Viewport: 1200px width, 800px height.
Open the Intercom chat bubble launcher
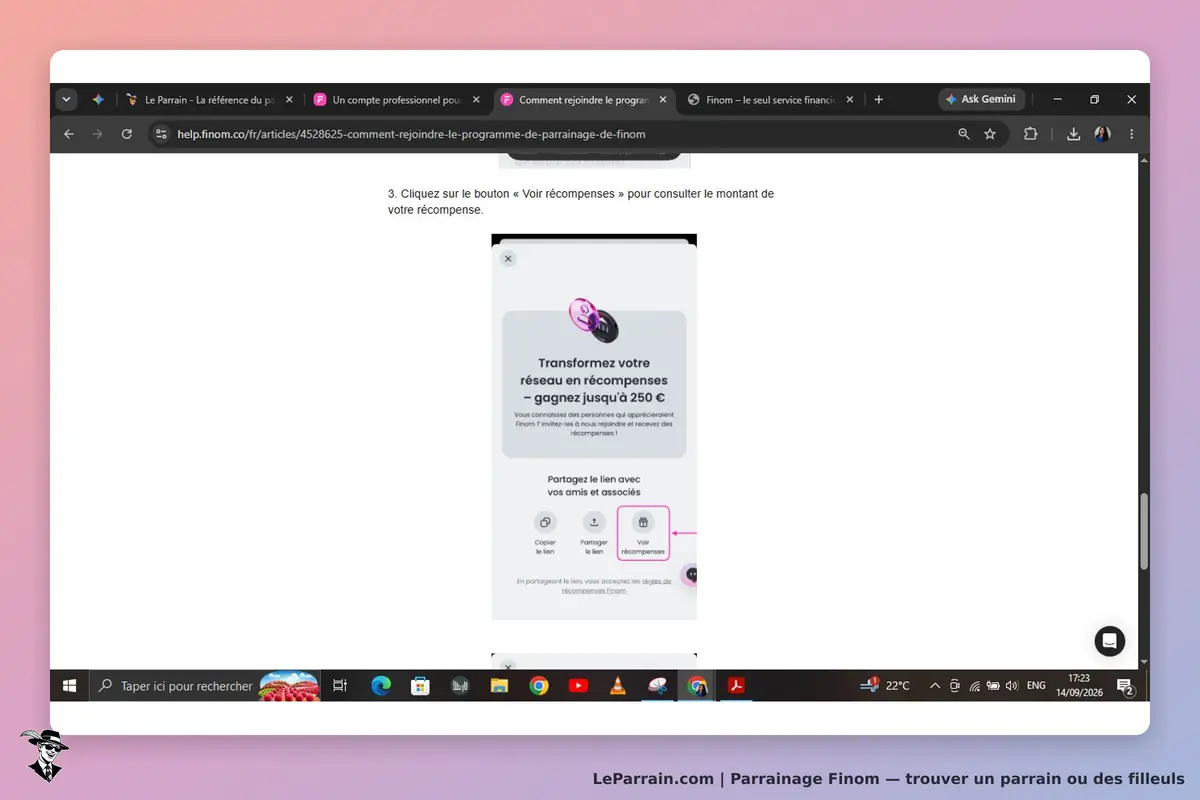pos(1110,641)
